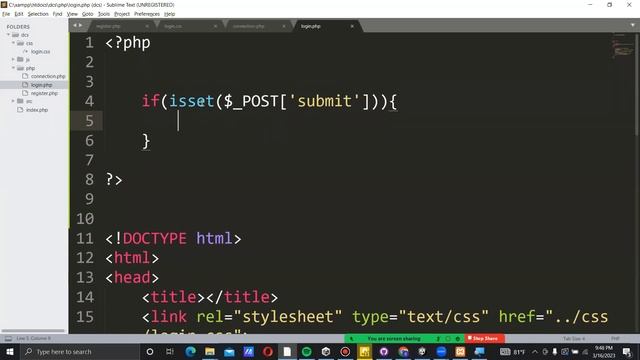Click the isset keyword on line 4
The height and width of the screenshot is (360, 640).
pyautogui.click(x=191, y=101)
